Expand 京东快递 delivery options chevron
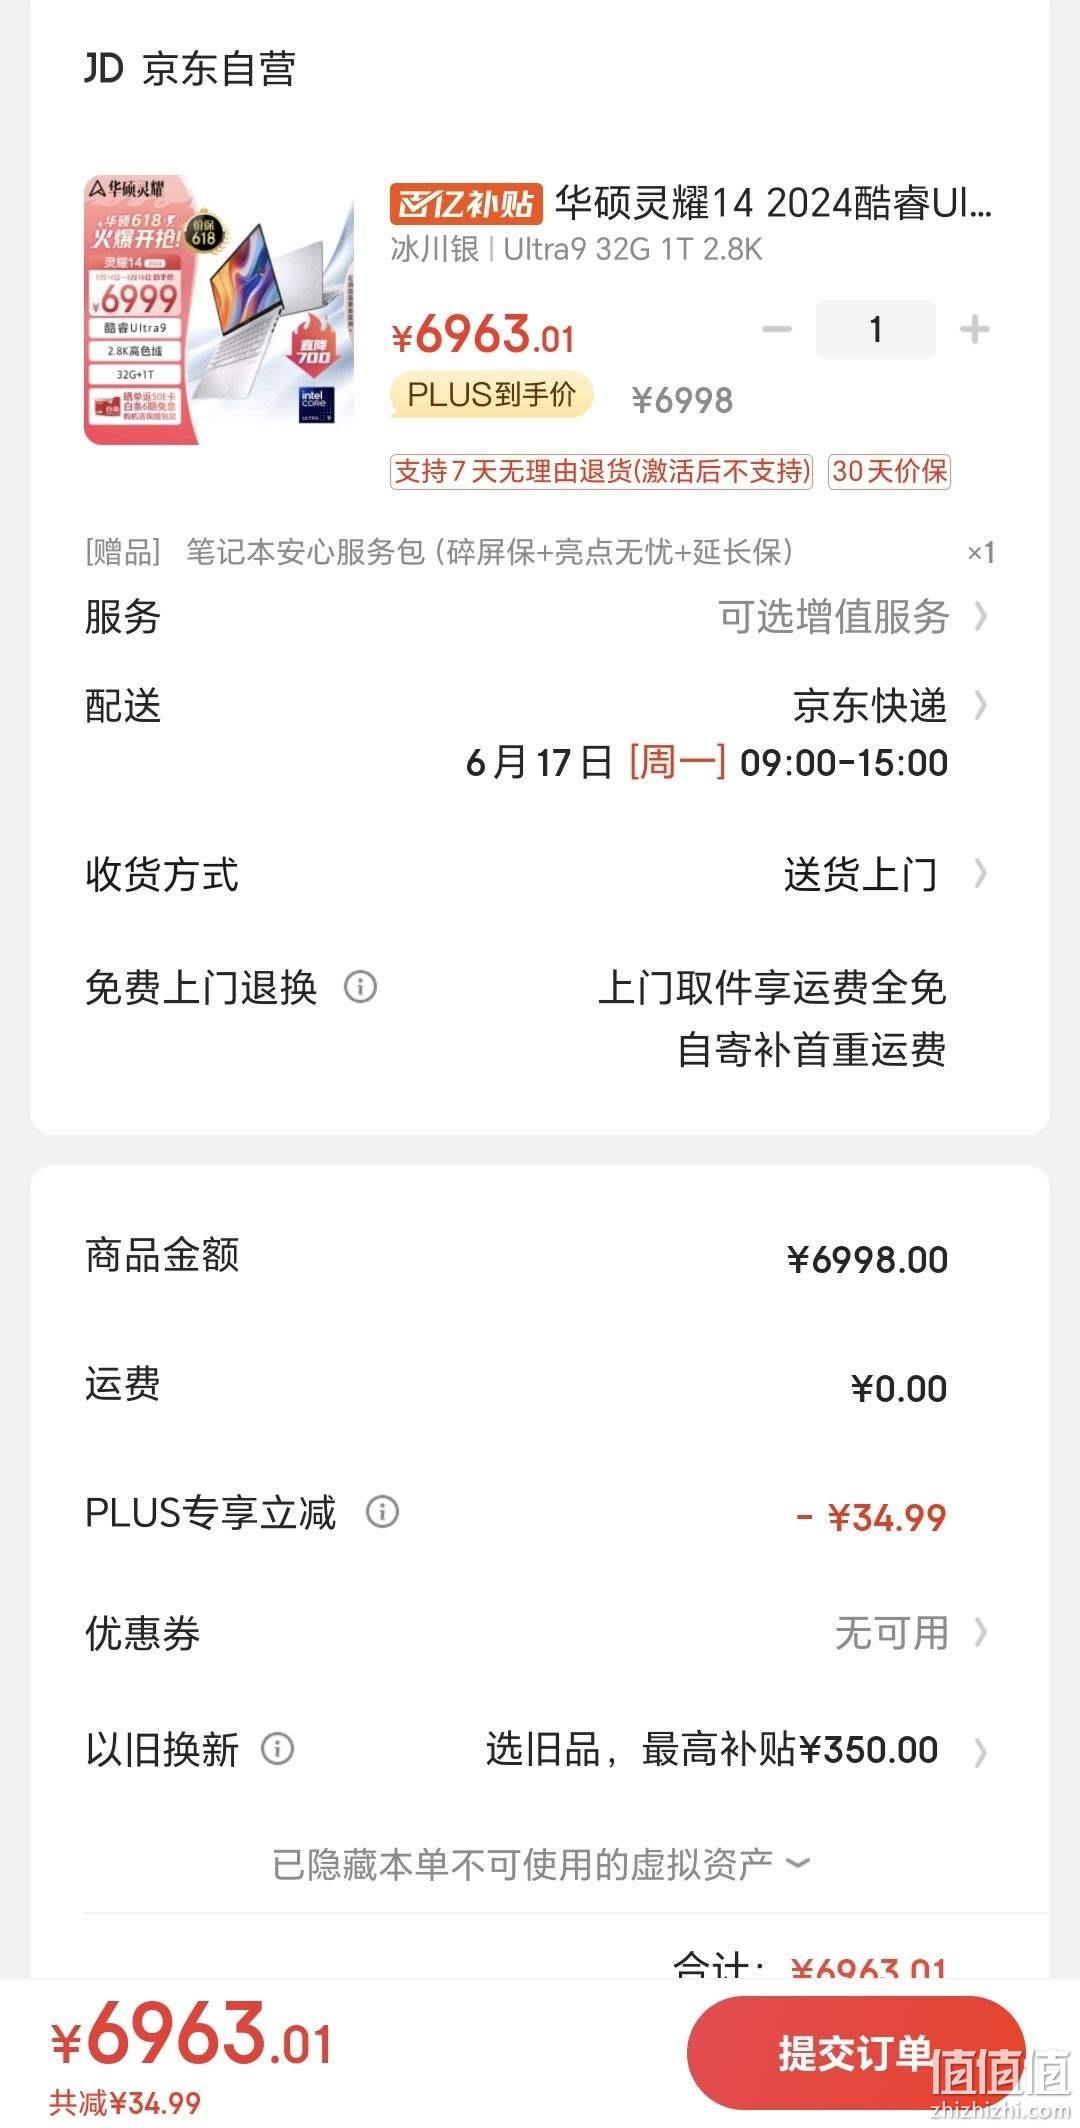 981,706
